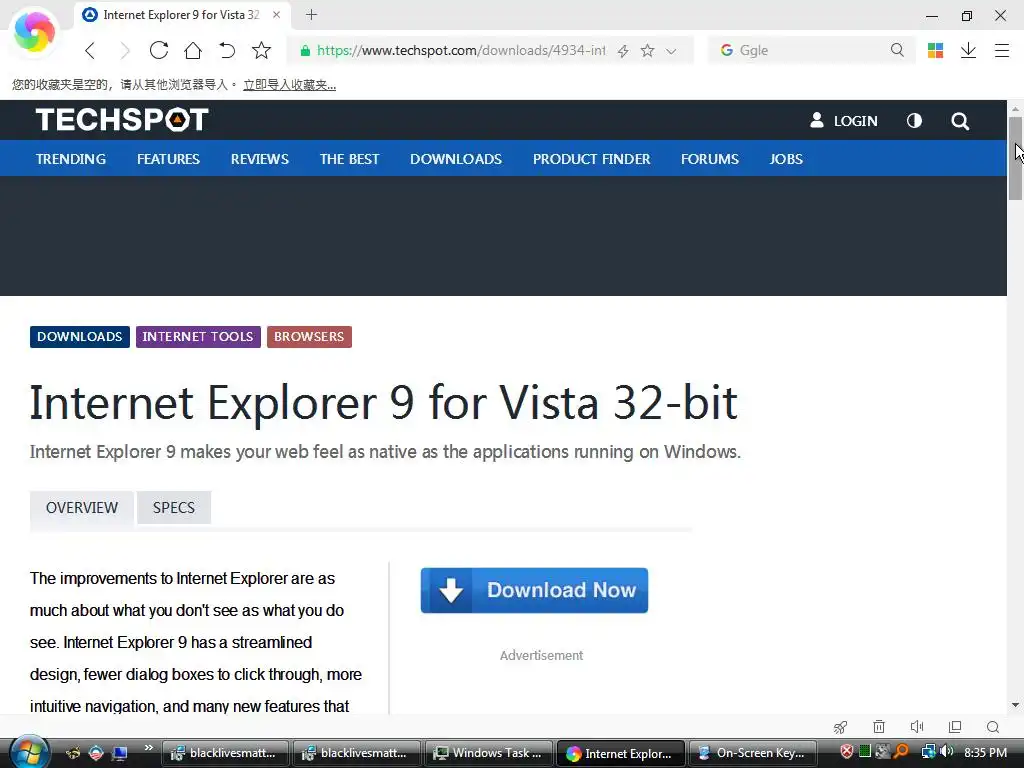Click the BROWSERS tag
This screenshot has width=1024, height=768.
(309, 337)
